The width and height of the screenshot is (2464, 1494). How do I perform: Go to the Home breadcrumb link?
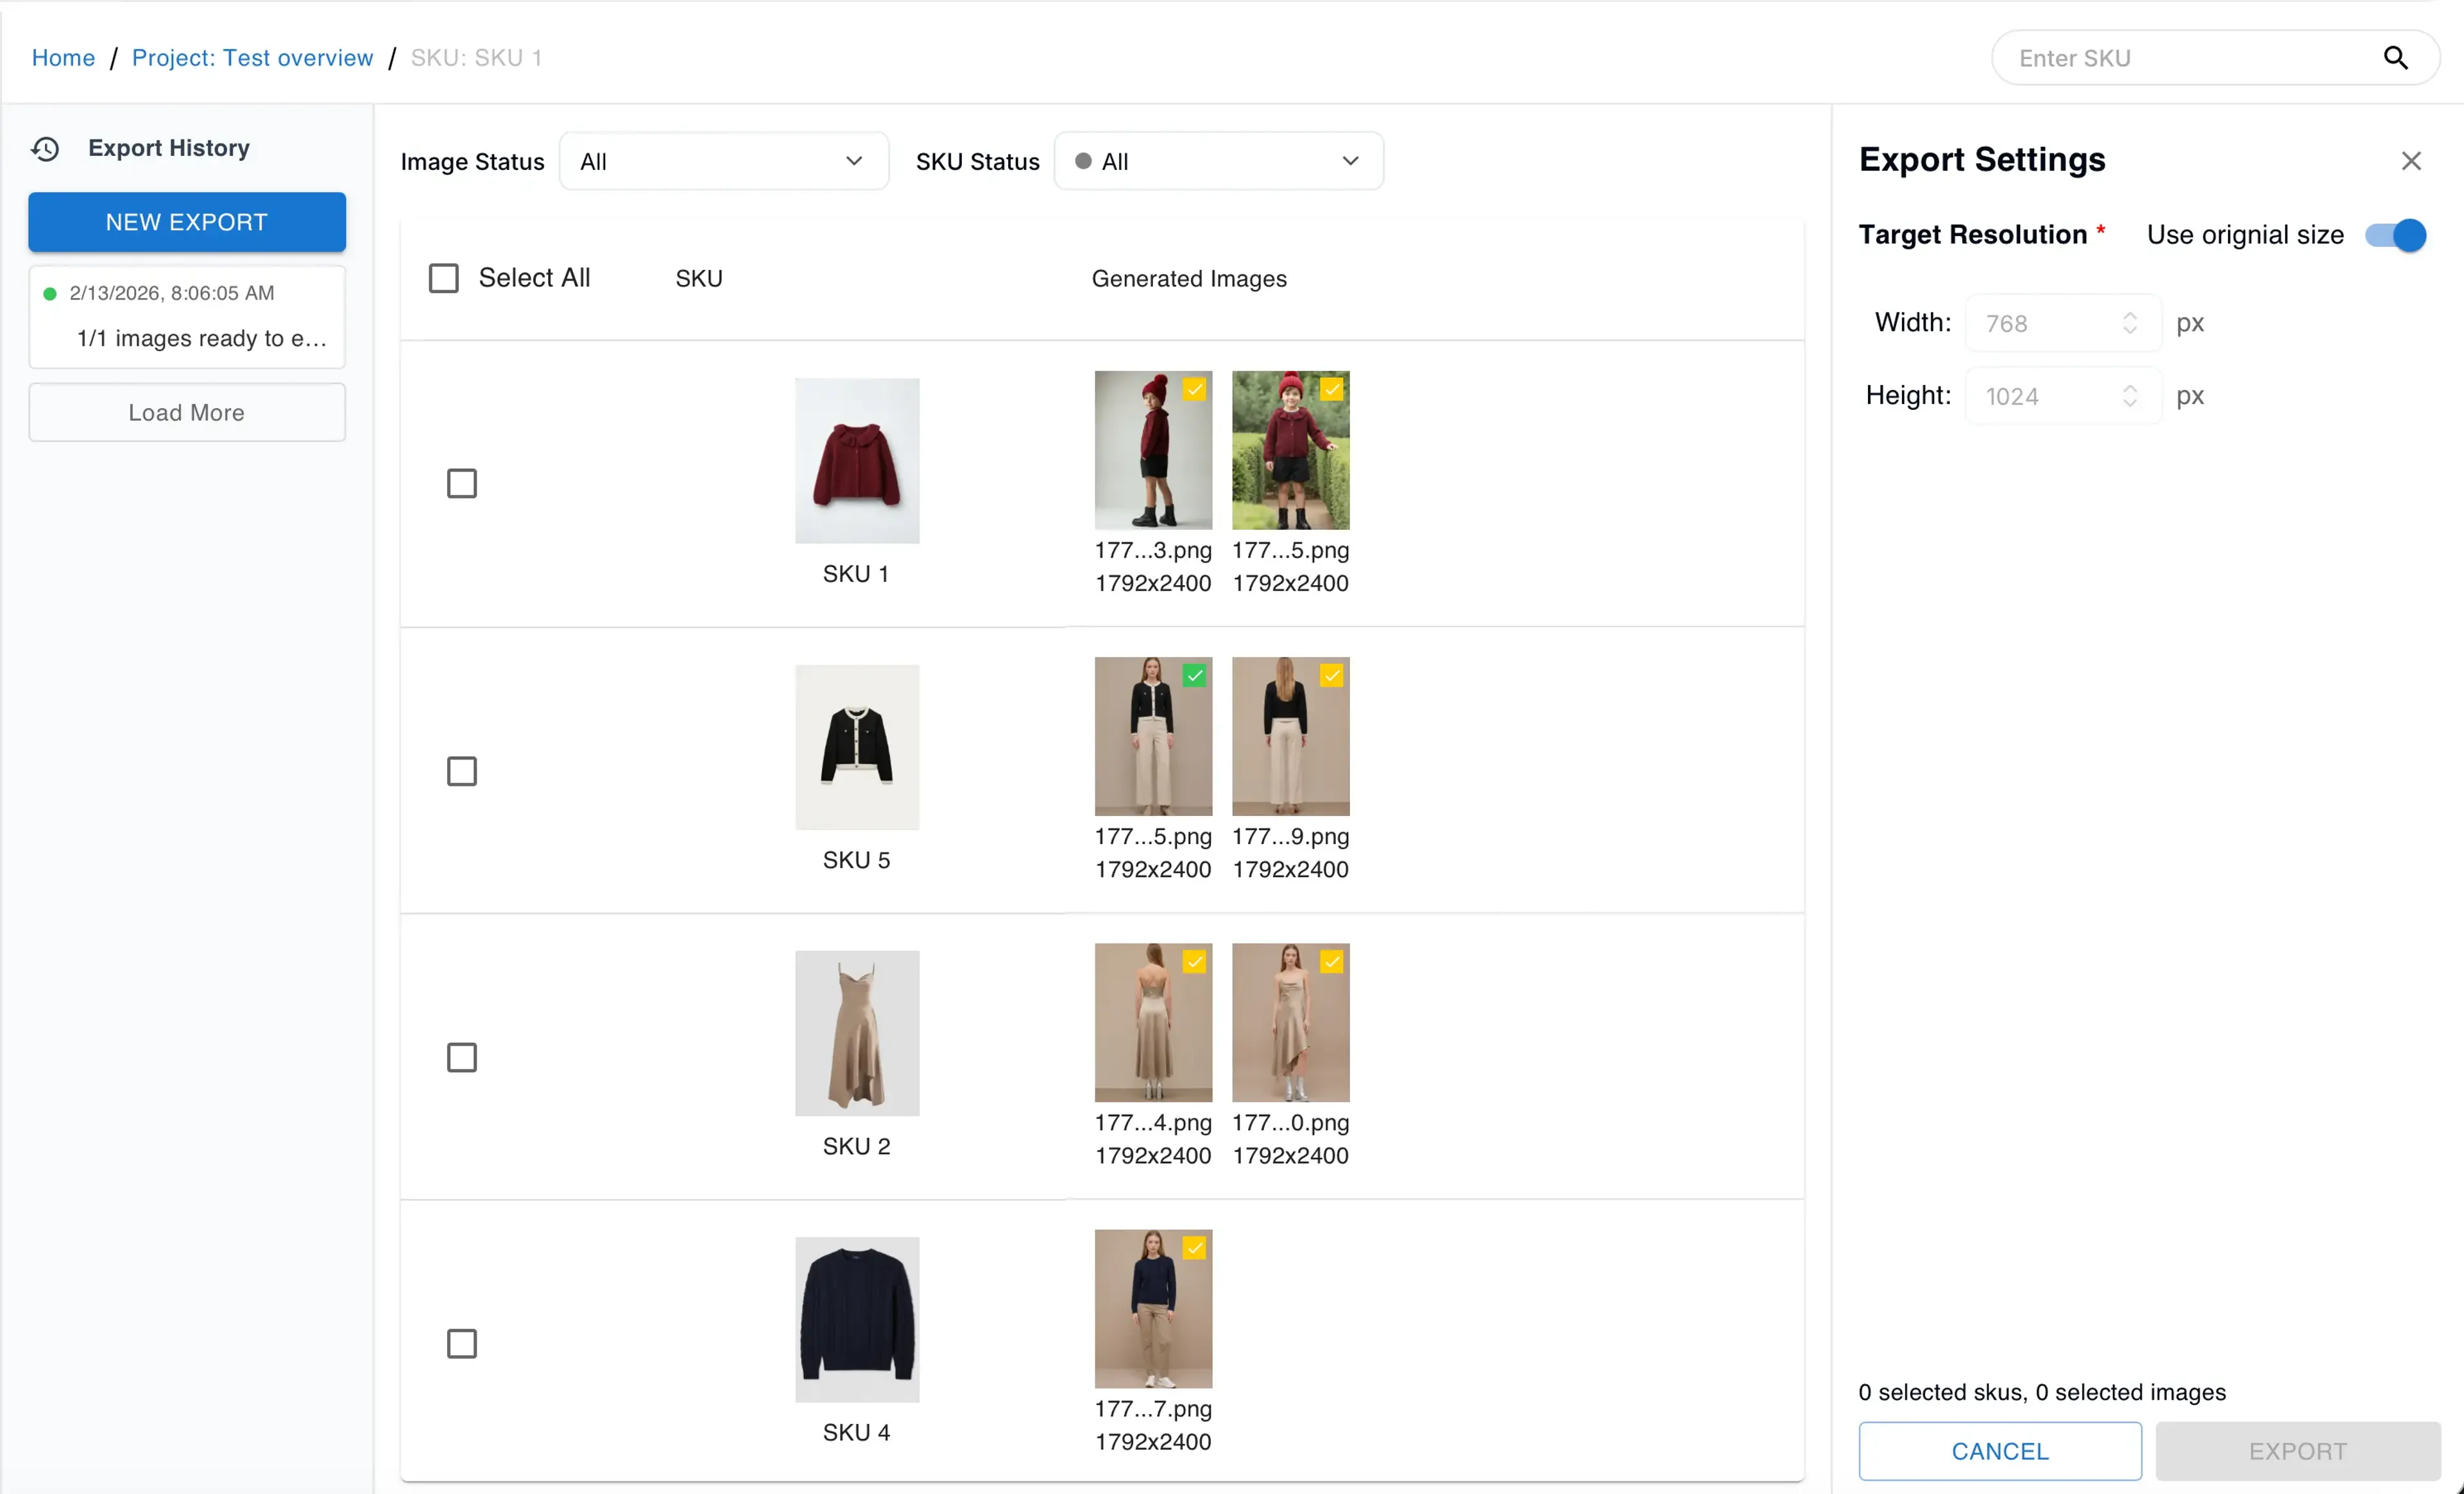63,58
